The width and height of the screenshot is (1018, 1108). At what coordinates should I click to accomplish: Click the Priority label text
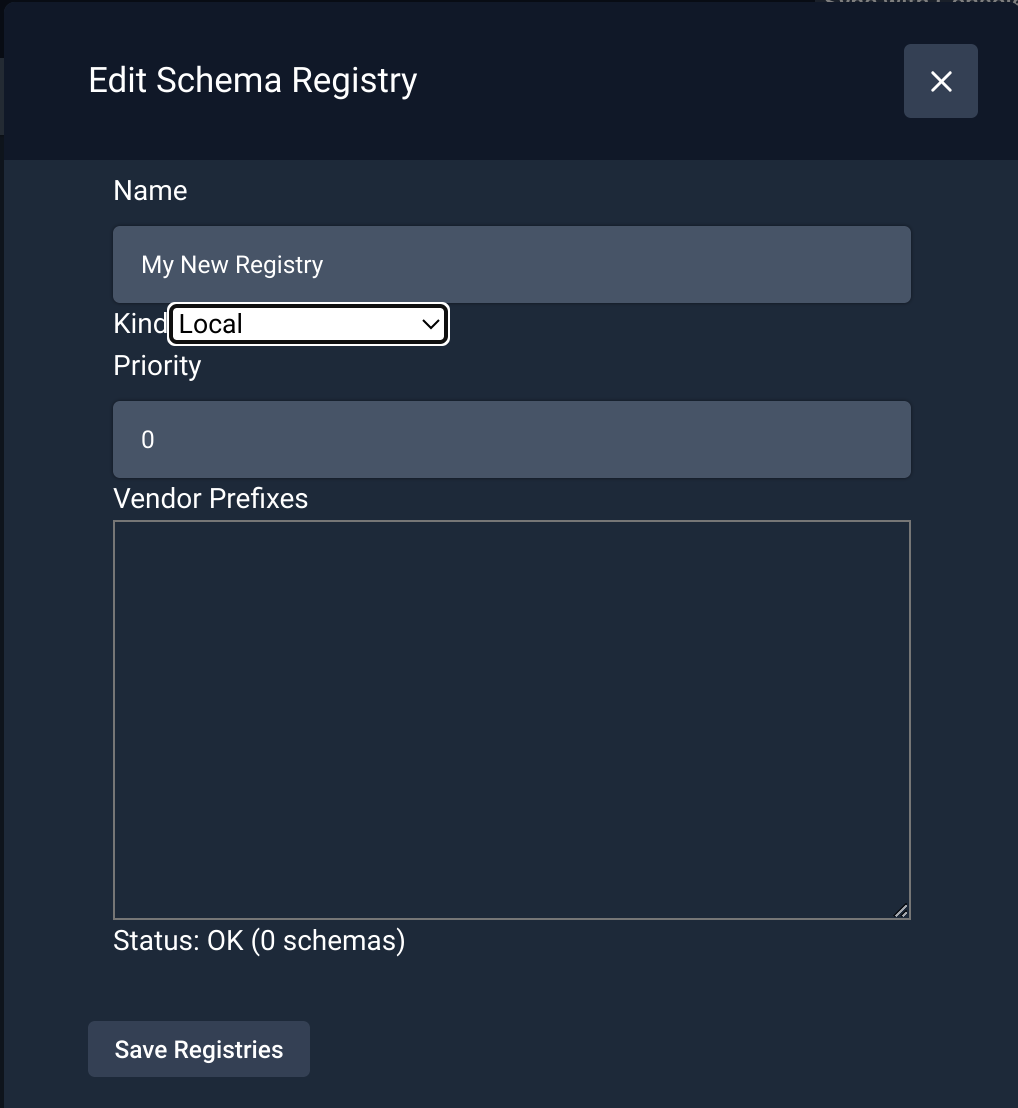click(157, 366)
